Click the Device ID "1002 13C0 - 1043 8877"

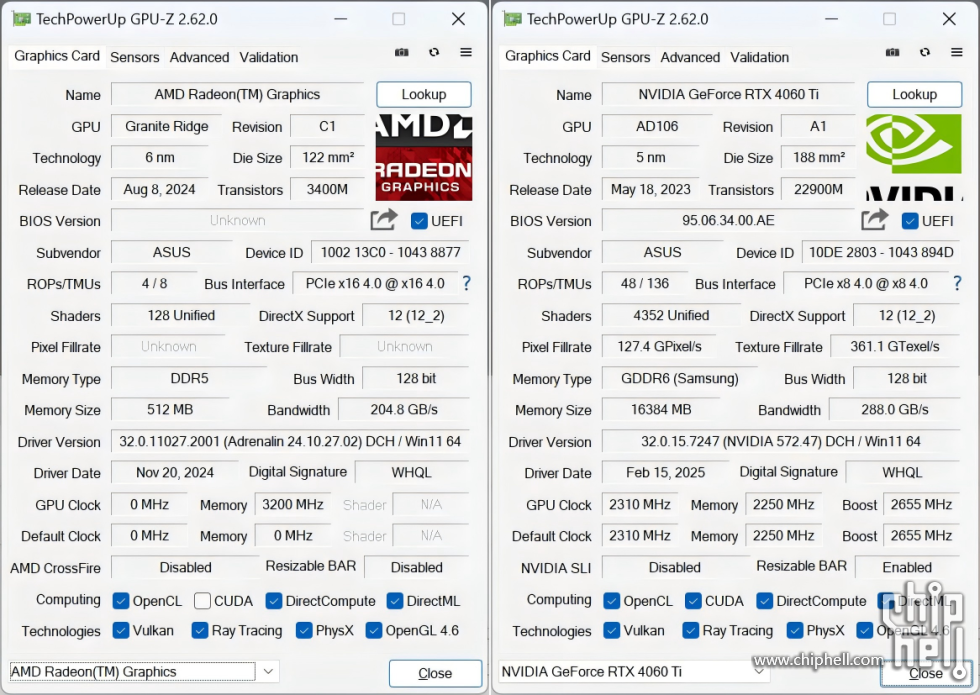(391, 252)
